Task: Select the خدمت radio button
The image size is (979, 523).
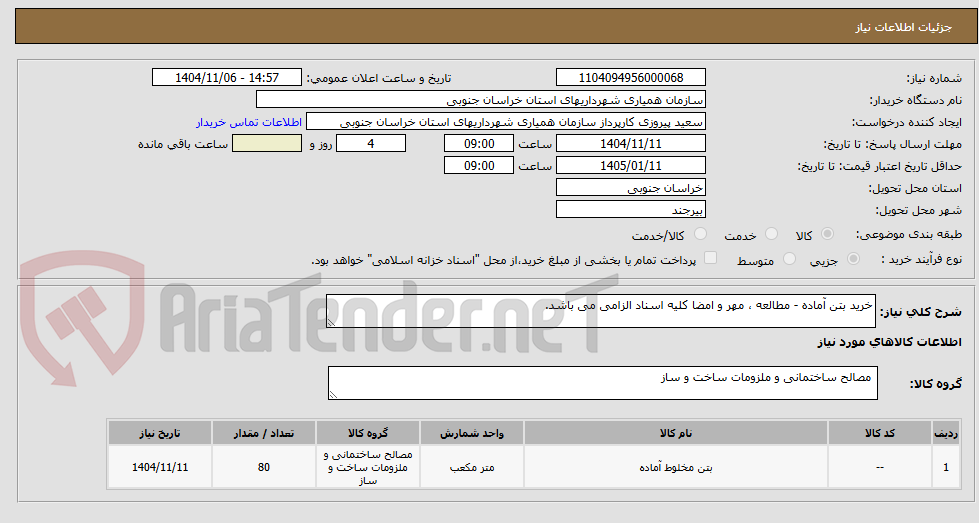Action: click(772, 234)
